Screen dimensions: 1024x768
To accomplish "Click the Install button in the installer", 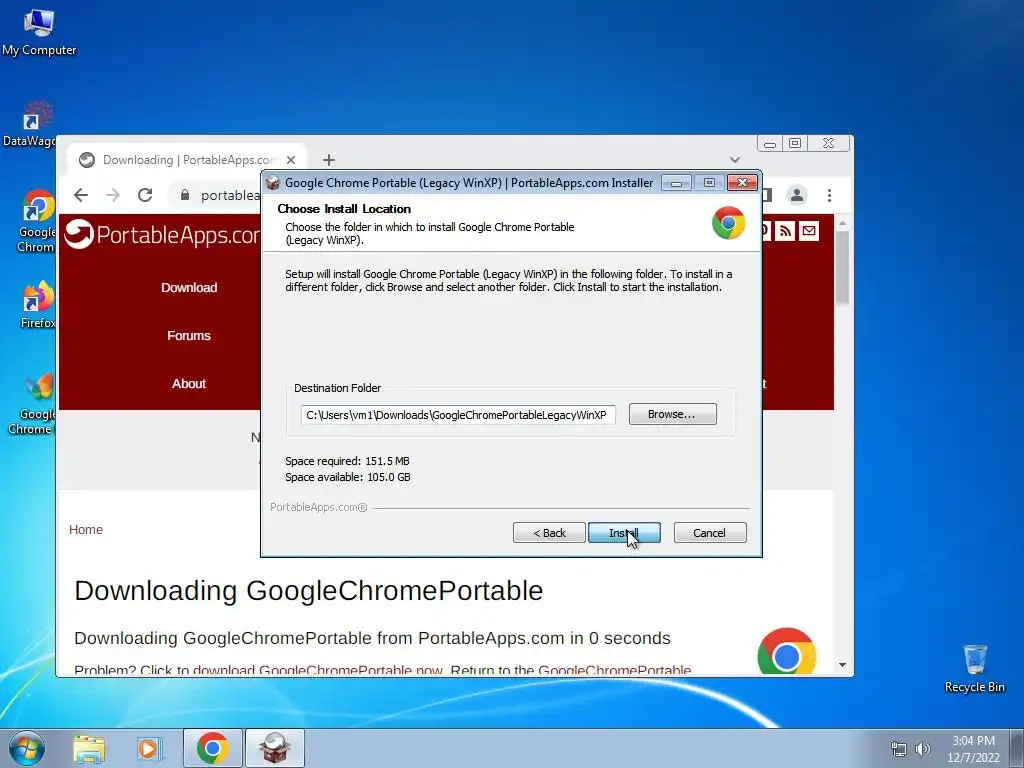I will pos(624,533).
